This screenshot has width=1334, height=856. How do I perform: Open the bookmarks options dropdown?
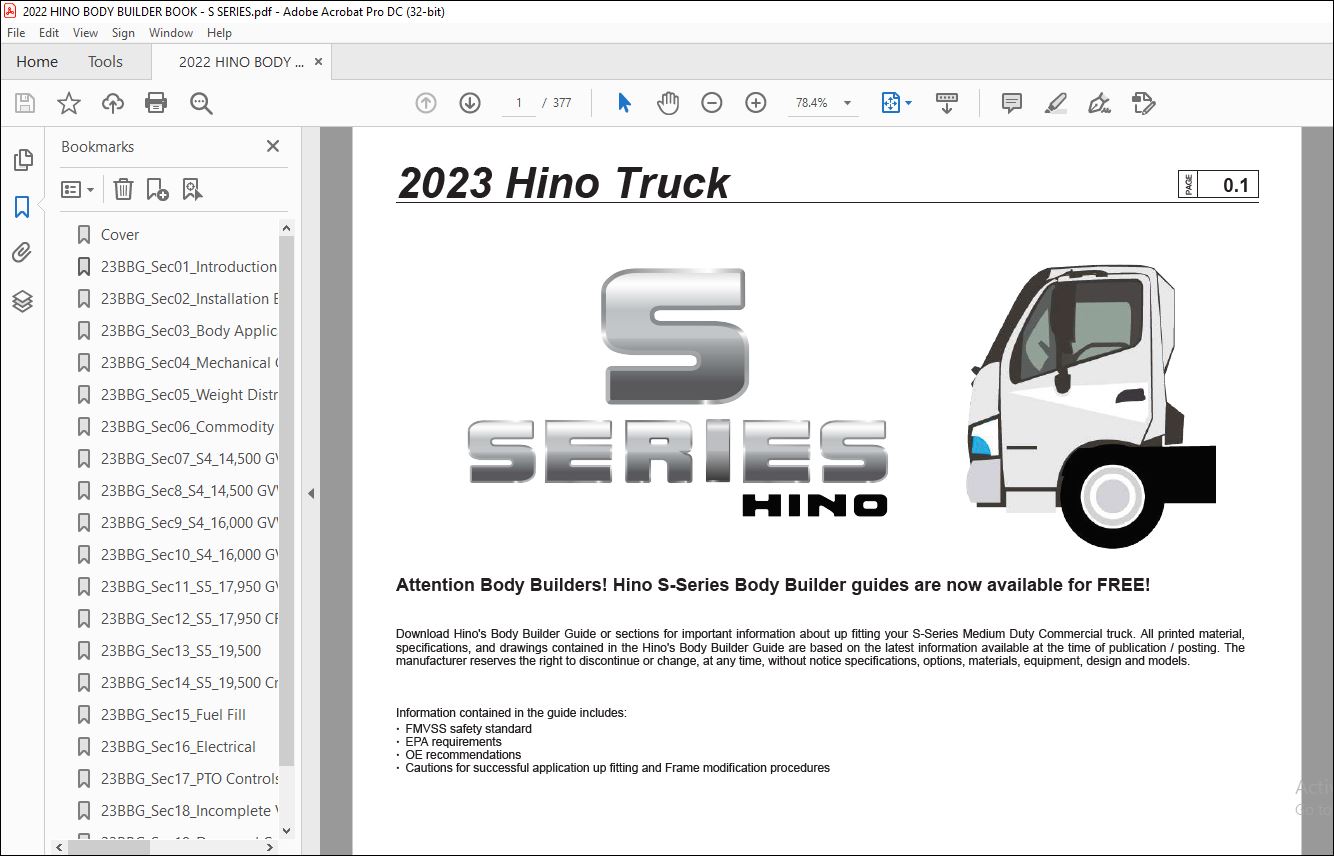(77, 189)
